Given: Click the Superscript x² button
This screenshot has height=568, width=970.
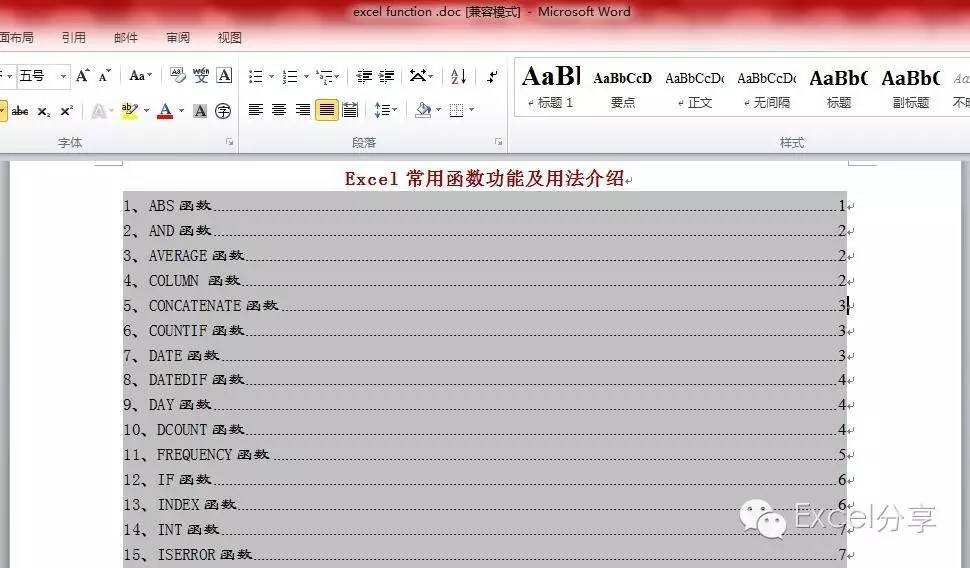Looking at the screenshot, I should 67,111.
